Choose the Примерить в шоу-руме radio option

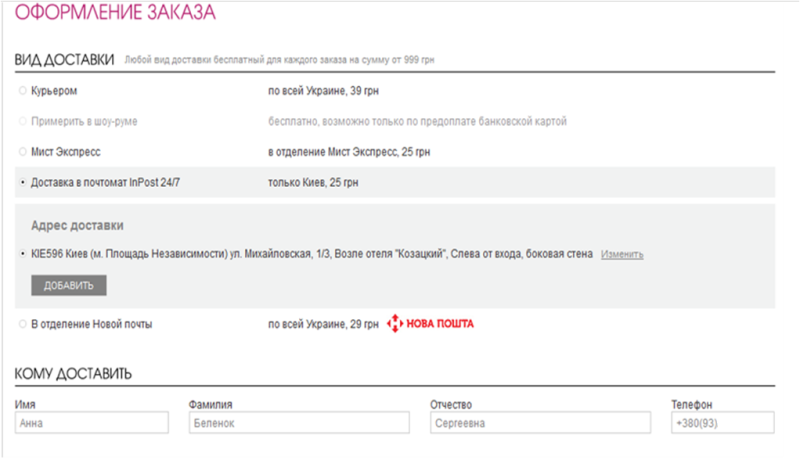coord(22,121)
